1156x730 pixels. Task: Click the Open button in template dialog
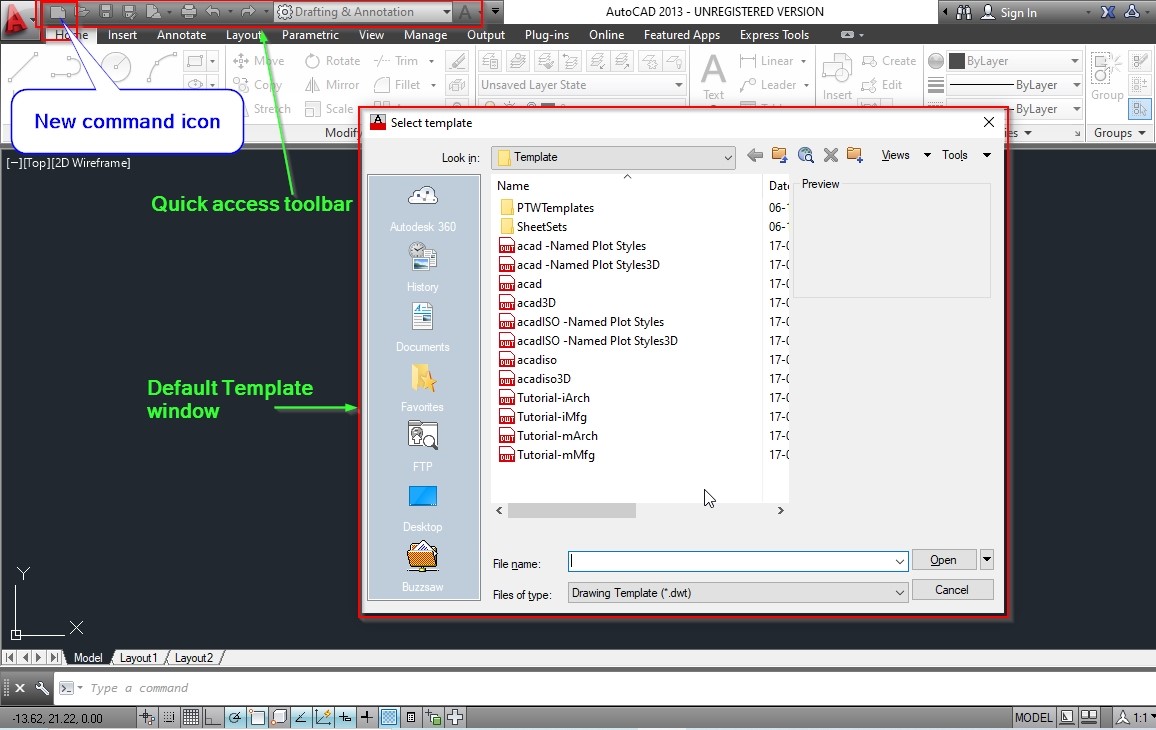pyautogui.click(x=943, y=559)
